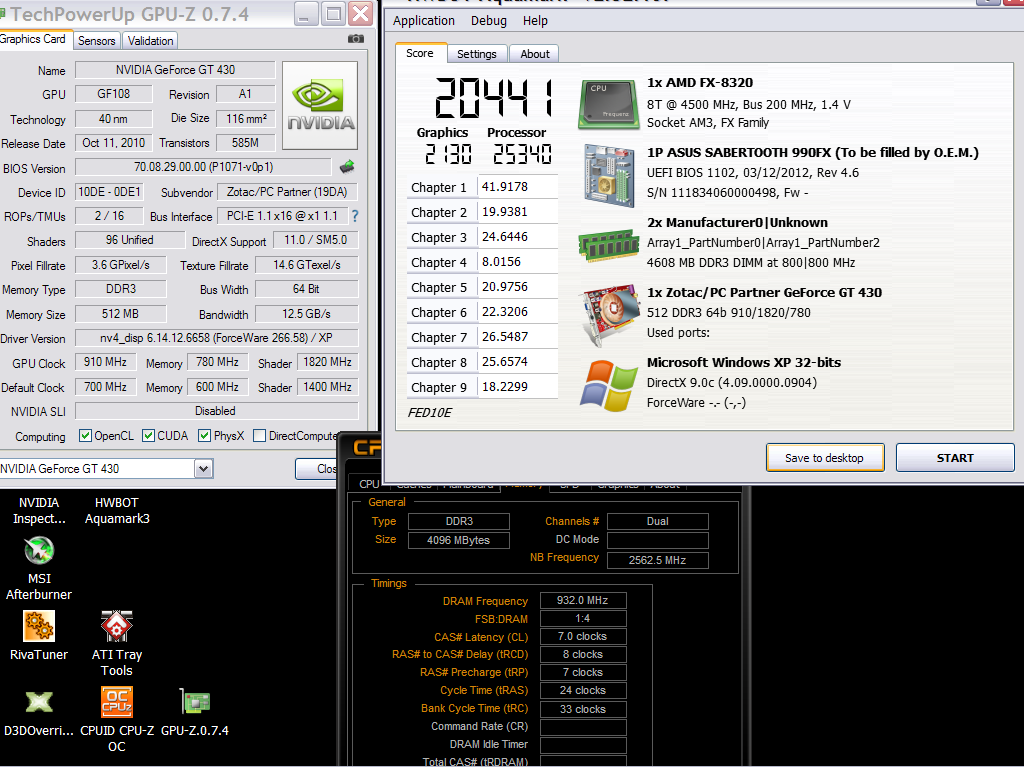Open the Help menu
The height and width of the screenshot is (768, 1024).
pyautogui.click(x=535, y=21)
